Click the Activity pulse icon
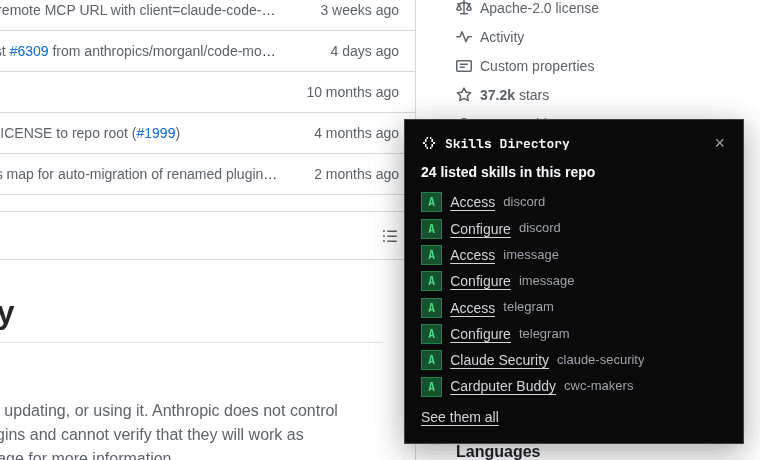Screen dimensions: 760x460 click(464, 37)
